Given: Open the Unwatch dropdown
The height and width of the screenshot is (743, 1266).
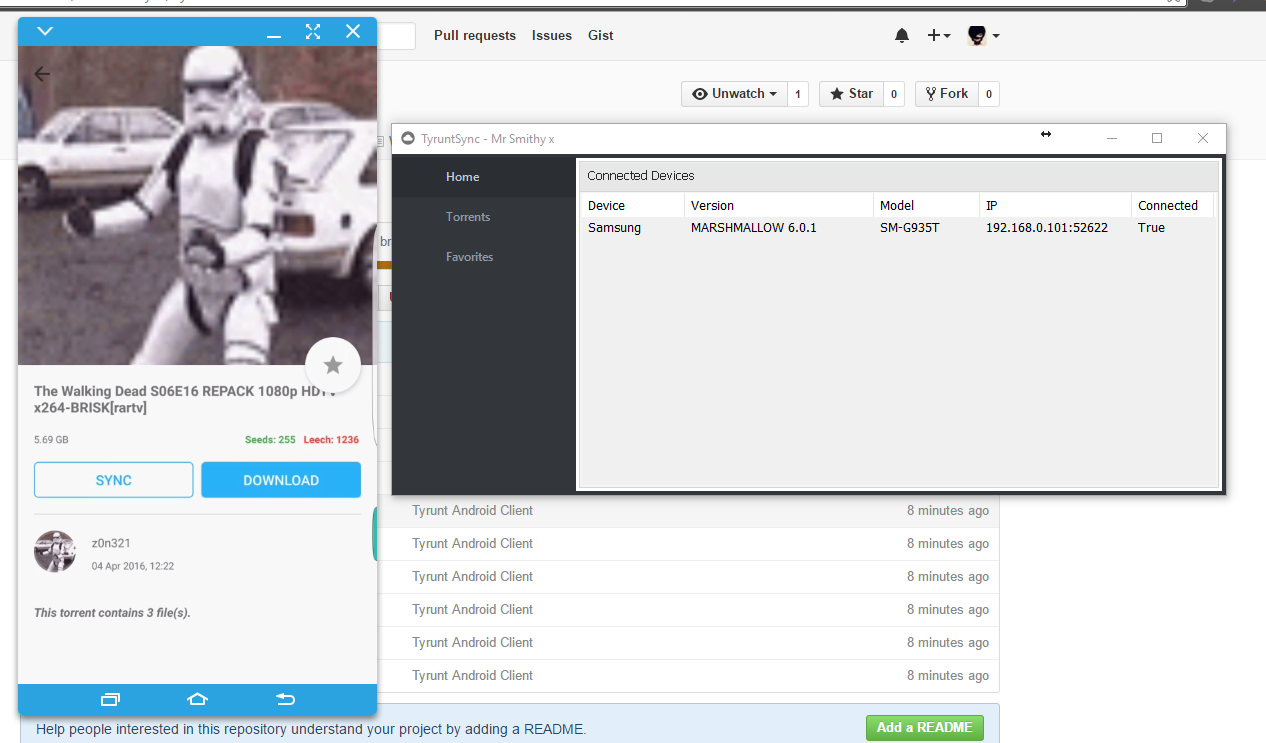Looking at the screenshot, I should 734,94.
